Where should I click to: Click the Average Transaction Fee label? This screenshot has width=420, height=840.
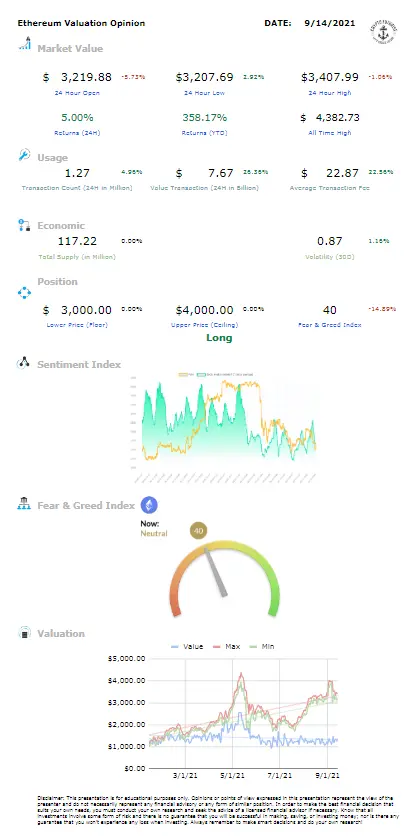[330, 188]
